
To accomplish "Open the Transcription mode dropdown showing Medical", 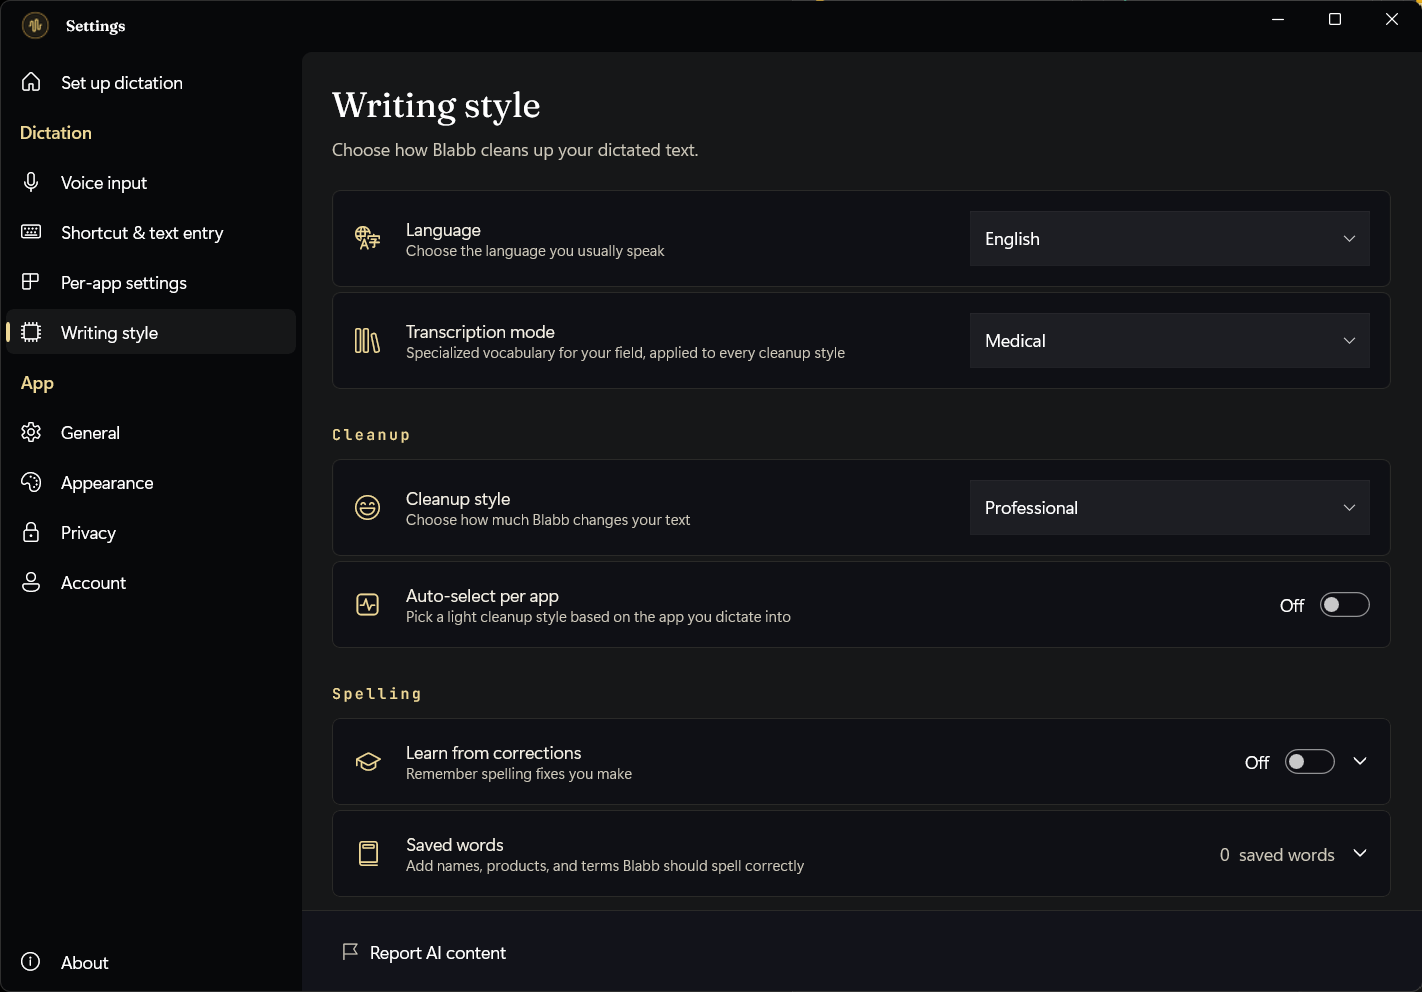I will [1170, 341].
